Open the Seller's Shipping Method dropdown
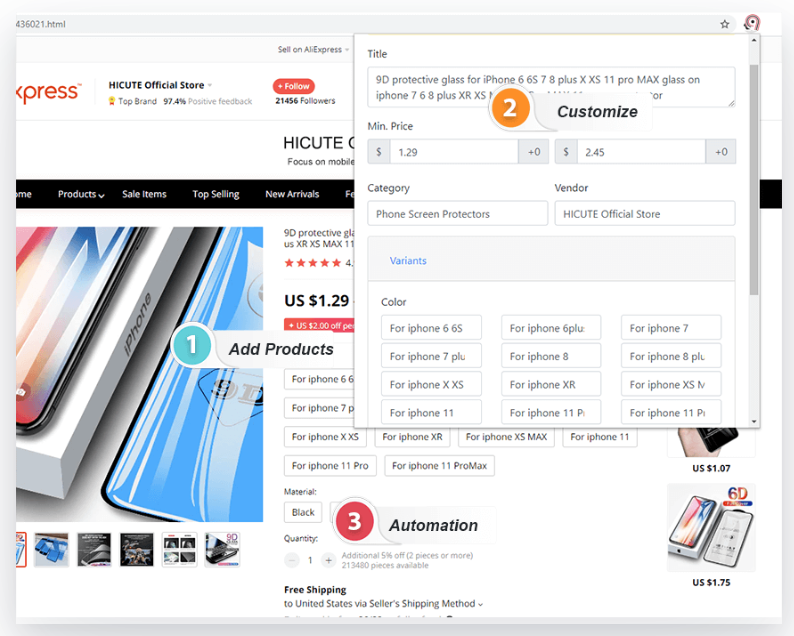This screenshot has width=794, height=636. [x=383, y=604]
